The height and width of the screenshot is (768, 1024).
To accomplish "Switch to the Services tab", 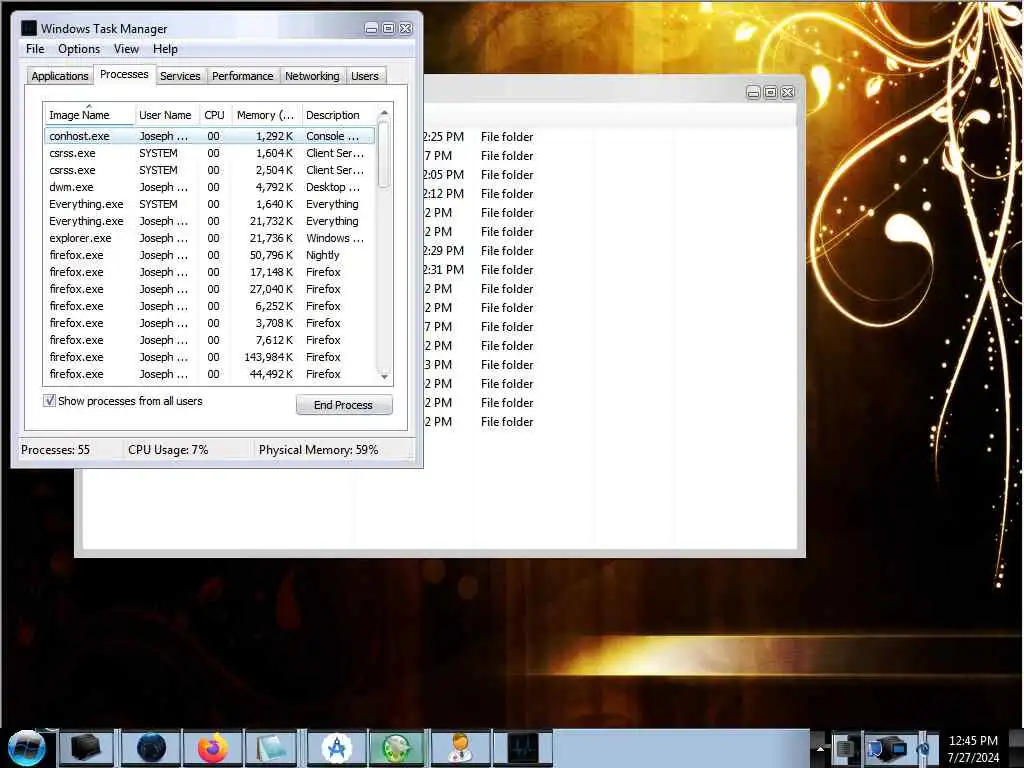I will 180,76.
